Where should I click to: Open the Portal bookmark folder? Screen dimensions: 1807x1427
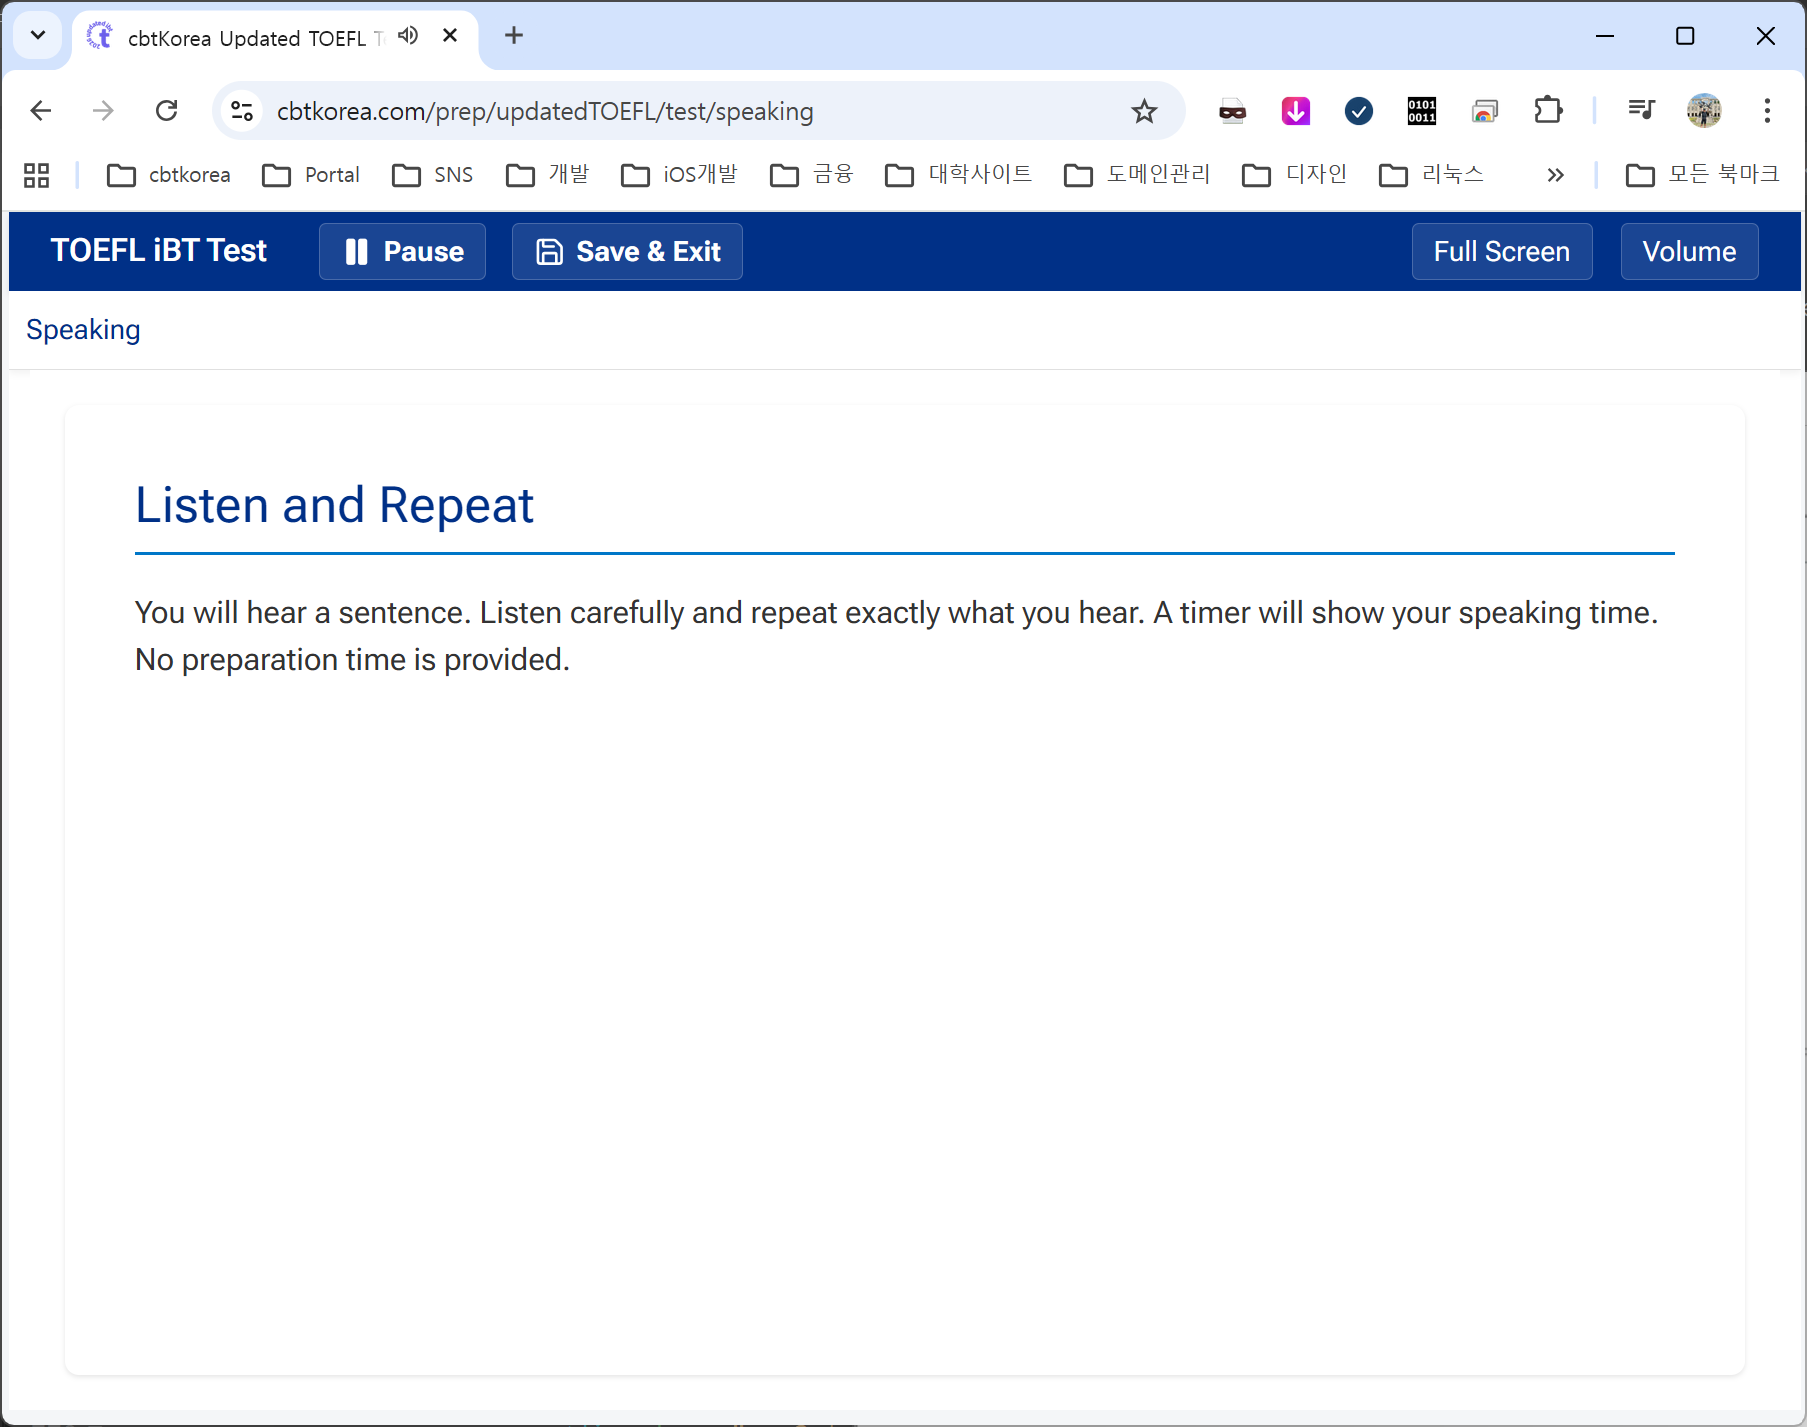[x=311, y=175]
